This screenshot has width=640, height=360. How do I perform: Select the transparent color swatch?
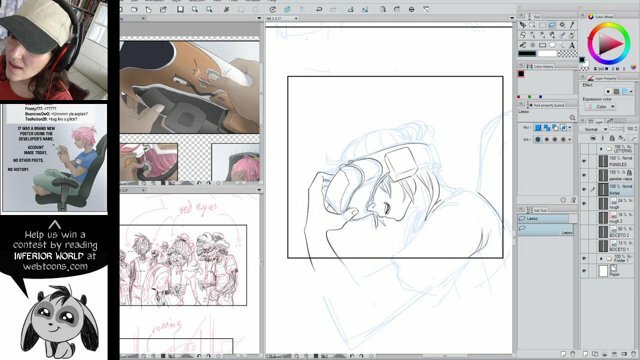pos(567,53)
